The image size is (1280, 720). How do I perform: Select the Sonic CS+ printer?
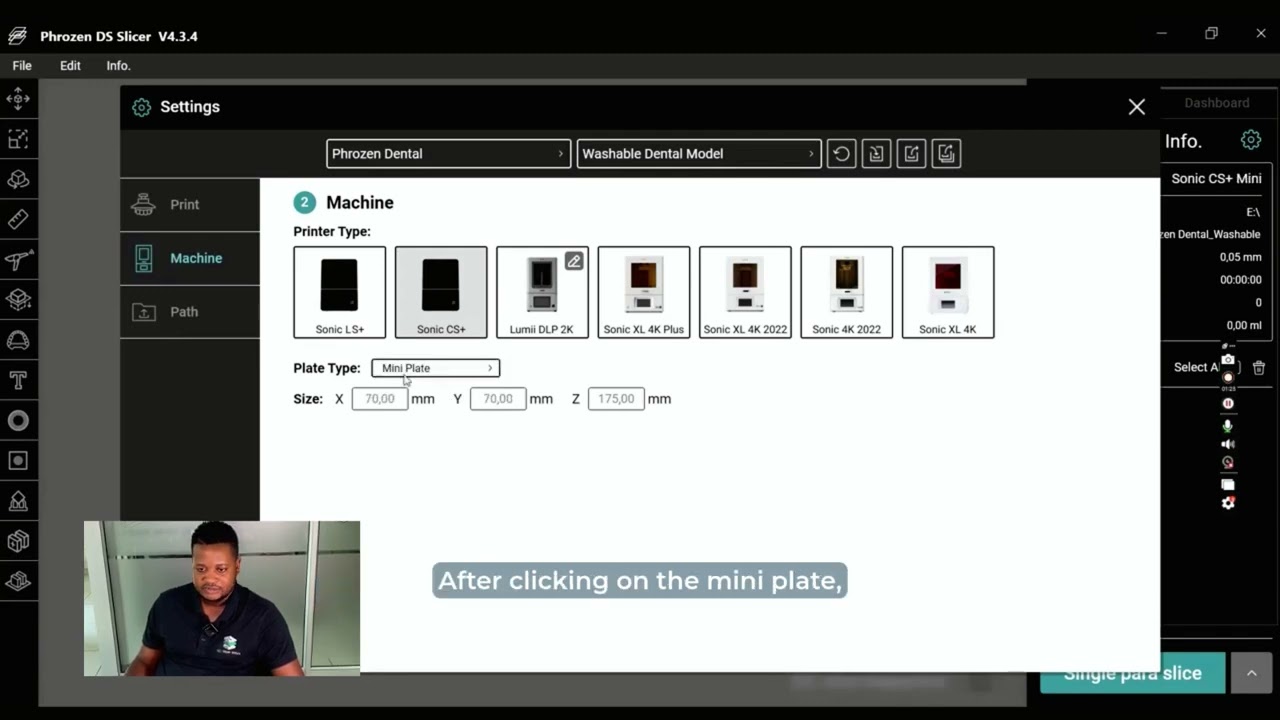pos(441,292)
